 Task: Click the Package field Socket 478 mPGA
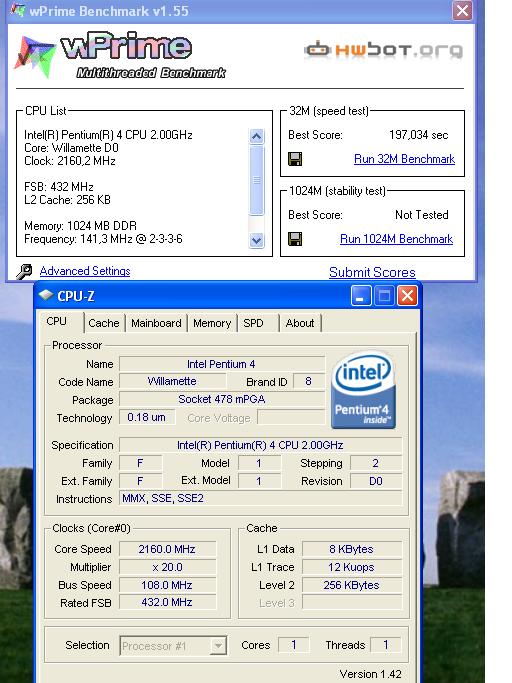[222, 399]
